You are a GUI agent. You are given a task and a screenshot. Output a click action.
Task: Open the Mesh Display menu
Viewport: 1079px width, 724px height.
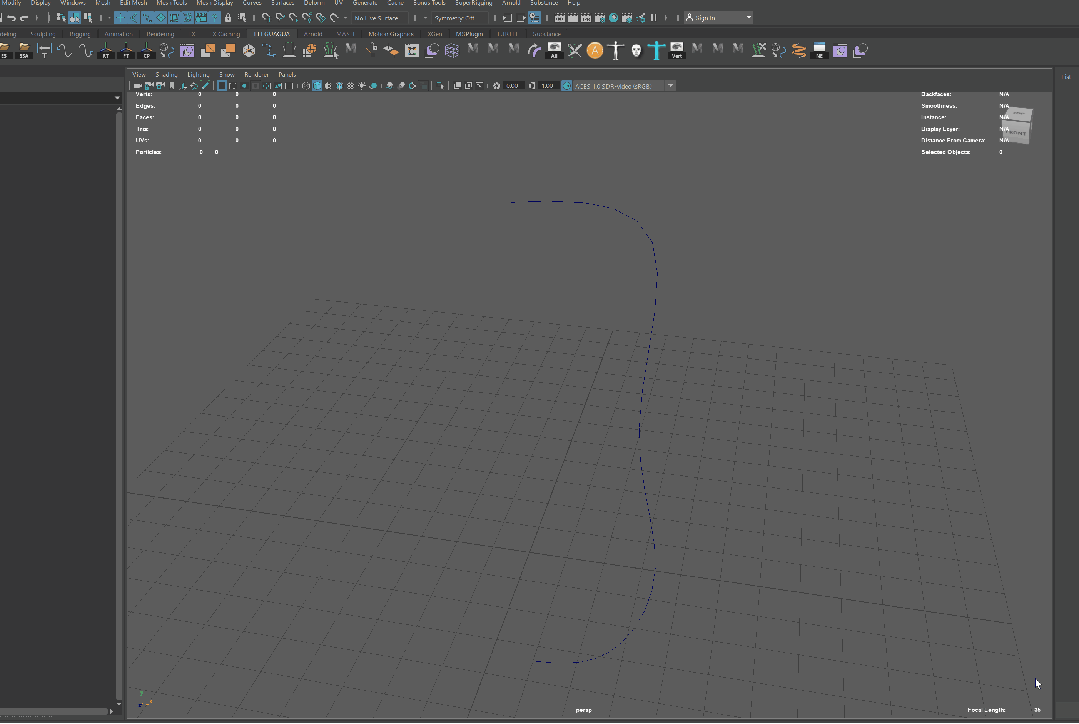[215, 3]
